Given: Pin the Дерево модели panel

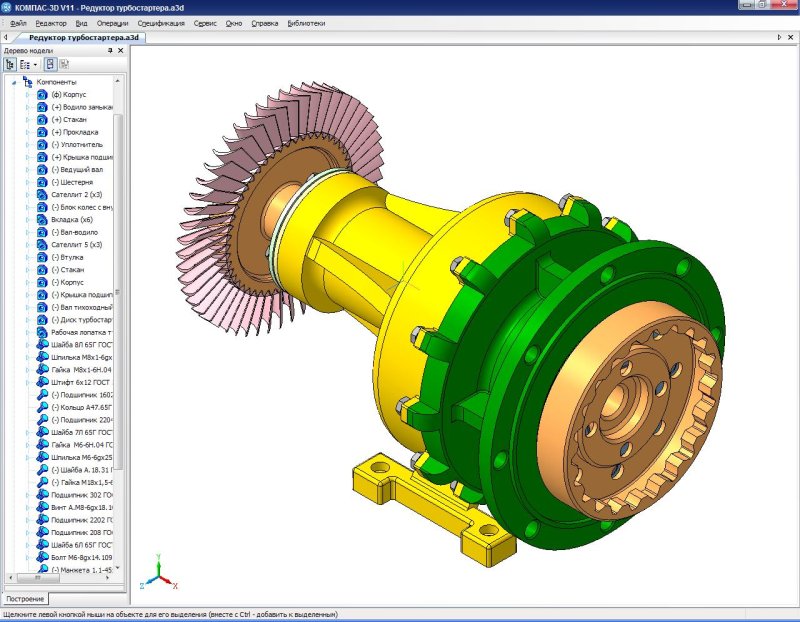Looking at the screenshot, I should (x=110, y=51).
